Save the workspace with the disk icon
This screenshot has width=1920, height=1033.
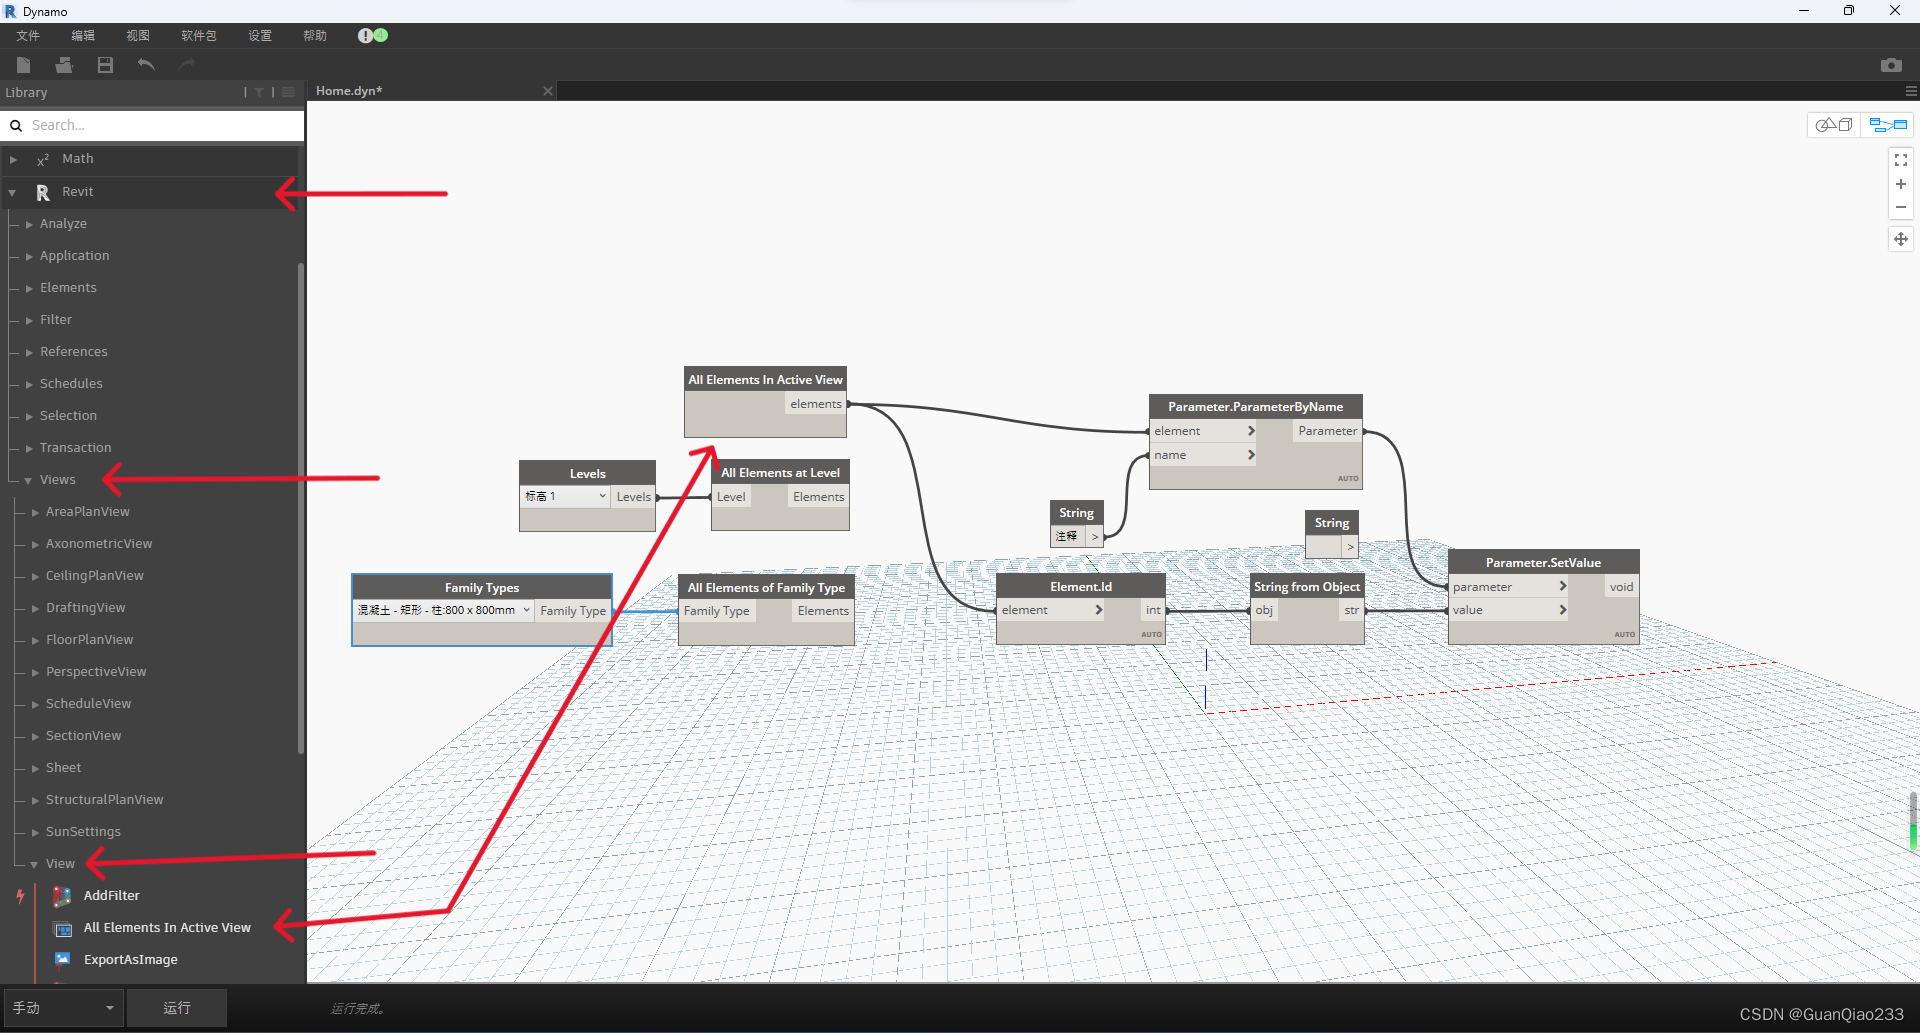(104, 64)
